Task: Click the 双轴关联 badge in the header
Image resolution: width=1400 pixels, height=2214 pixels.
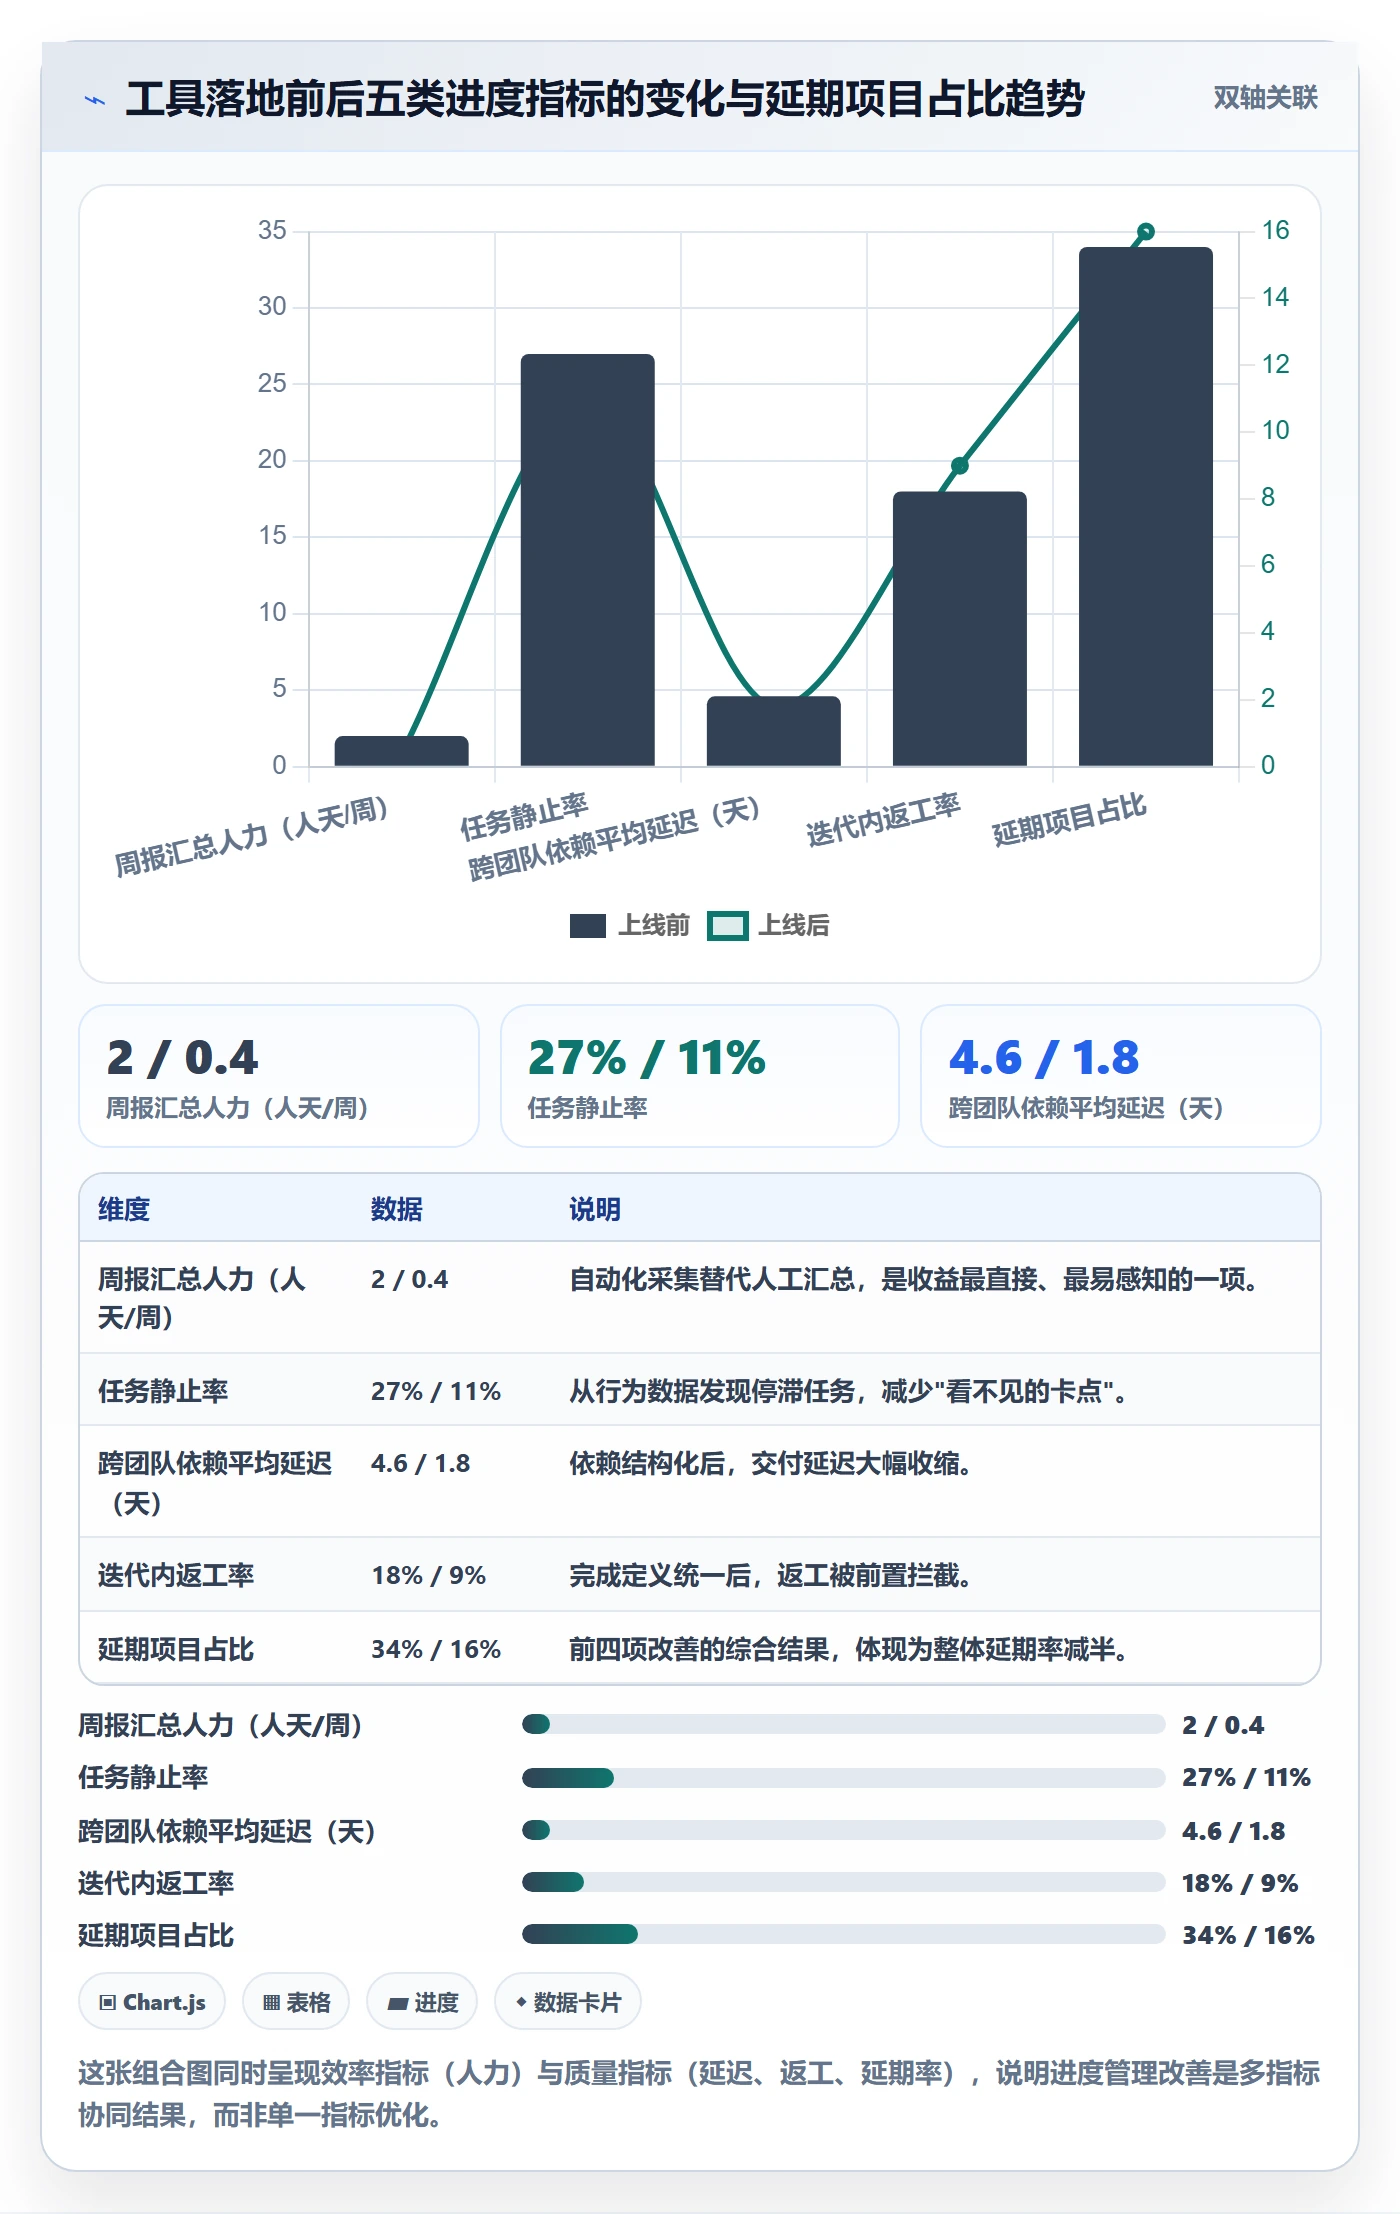Action: point(1265,97)
